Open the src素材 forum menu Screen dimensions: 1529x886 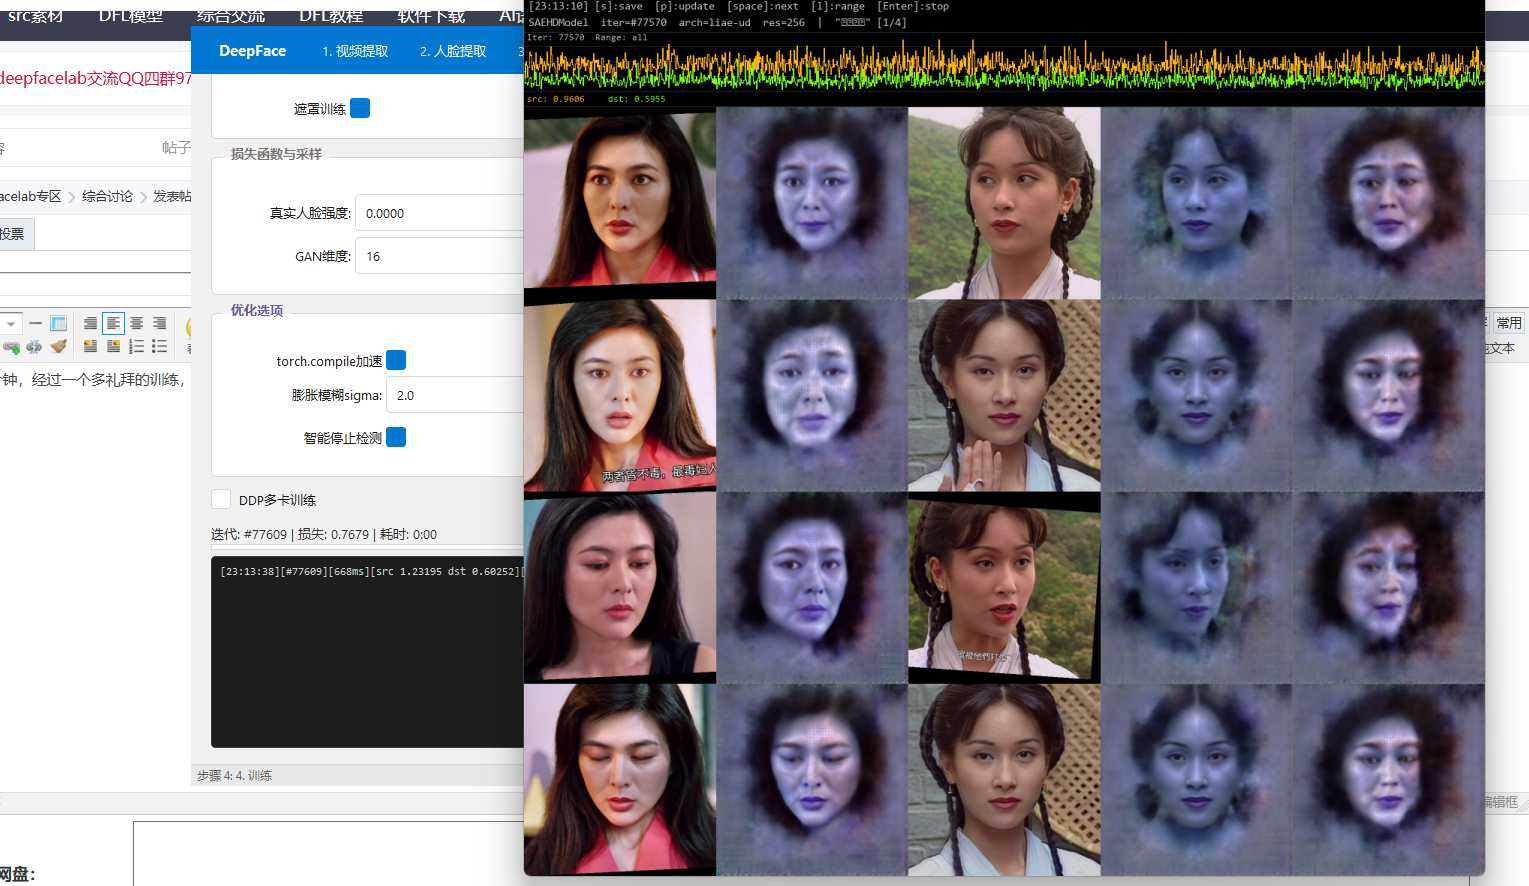[35, 16]
